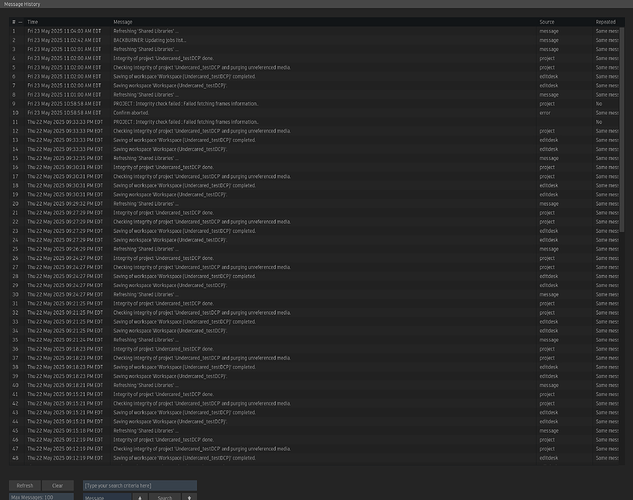Click row number 30 in the list
633x500 pixels.
tap(15, 294)
